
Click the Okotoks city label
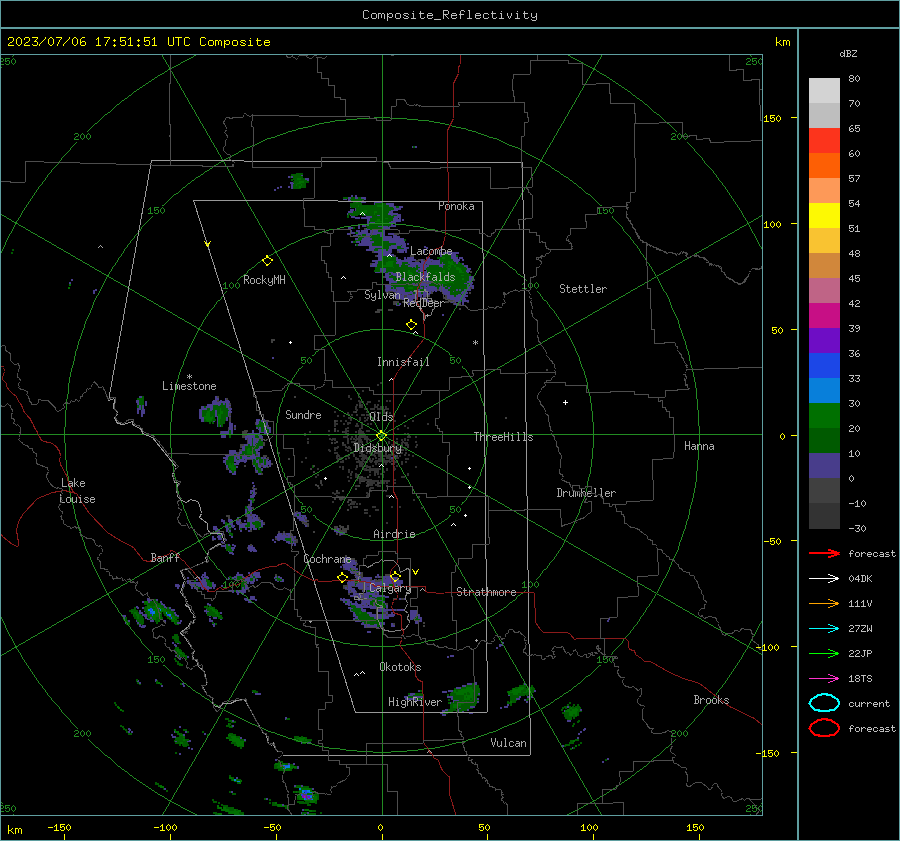point(400,667)
